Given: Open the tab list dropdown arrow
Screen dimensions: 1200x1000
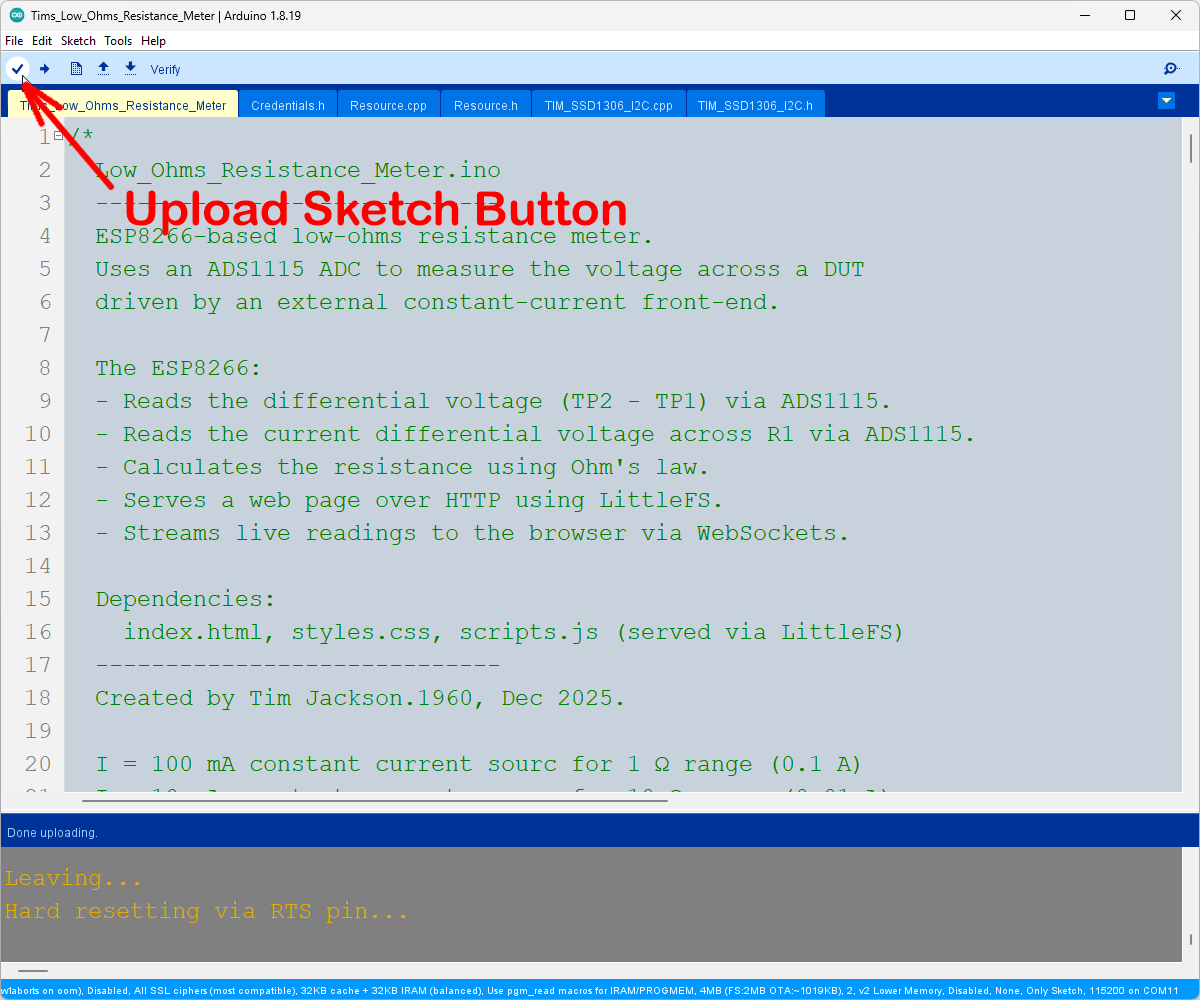Looking at the screenshot, I should [1166, 100].
